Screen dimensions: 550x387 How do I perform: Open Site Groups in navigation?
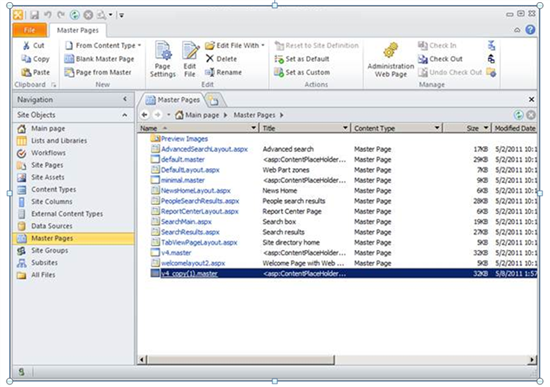(x=74, y=251)
